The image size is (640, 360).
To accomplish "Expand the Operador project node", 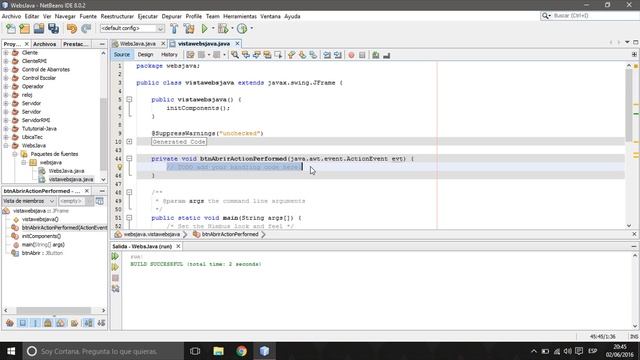I will [x=6, y=87].
